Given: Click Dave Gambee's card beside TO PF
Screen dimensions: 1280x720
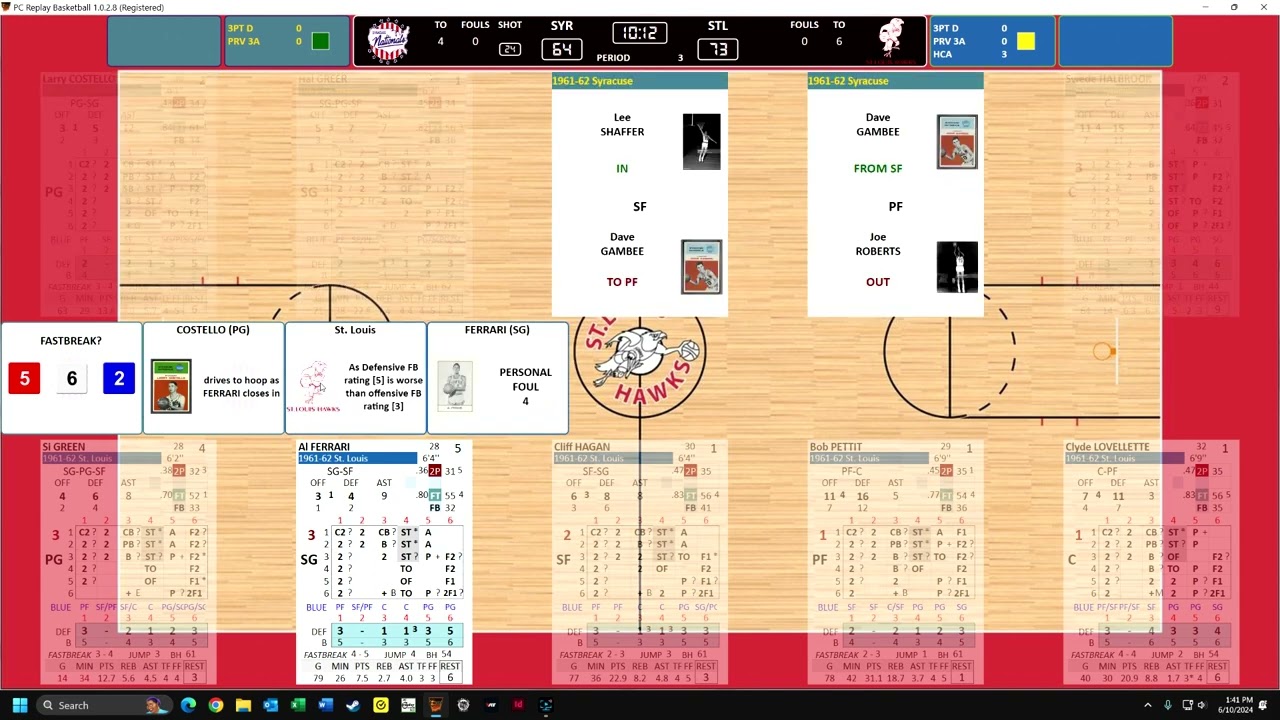Looking at the screenshot, I should [x=701, y=267].
